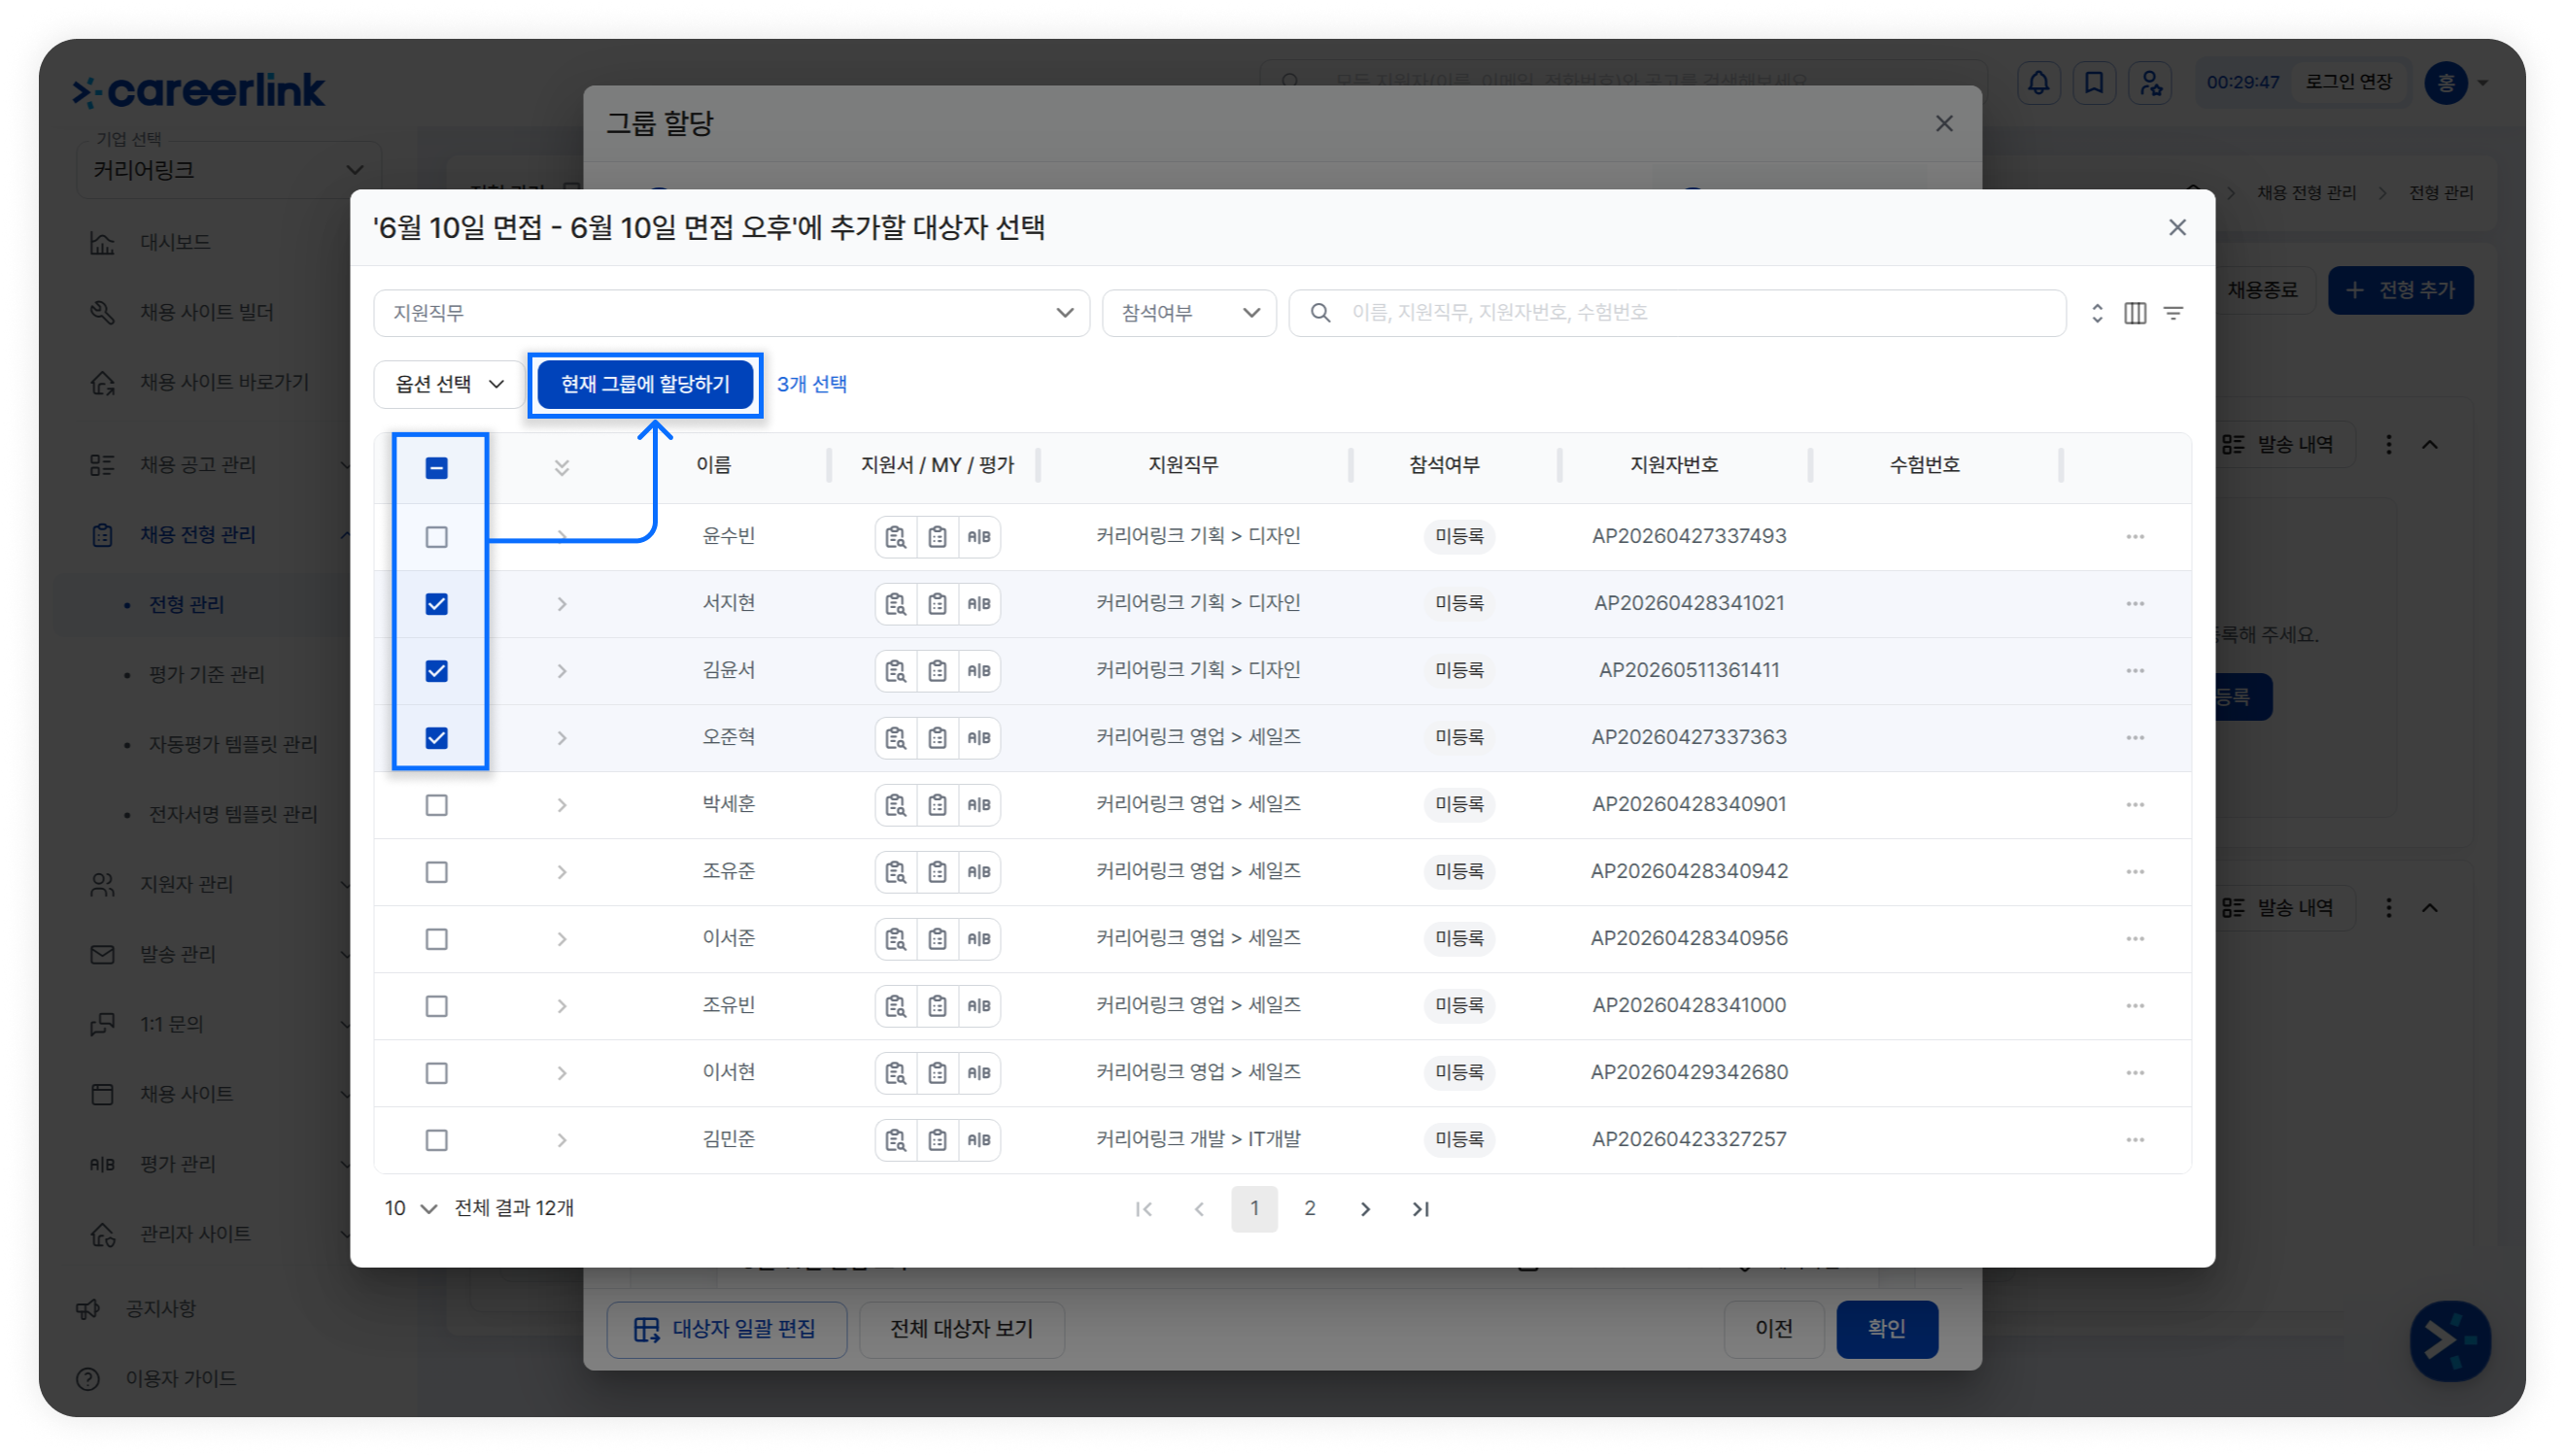Open 이용자 가이드 in the sidebar
2565x1456 pixels.
[180, 1379]
